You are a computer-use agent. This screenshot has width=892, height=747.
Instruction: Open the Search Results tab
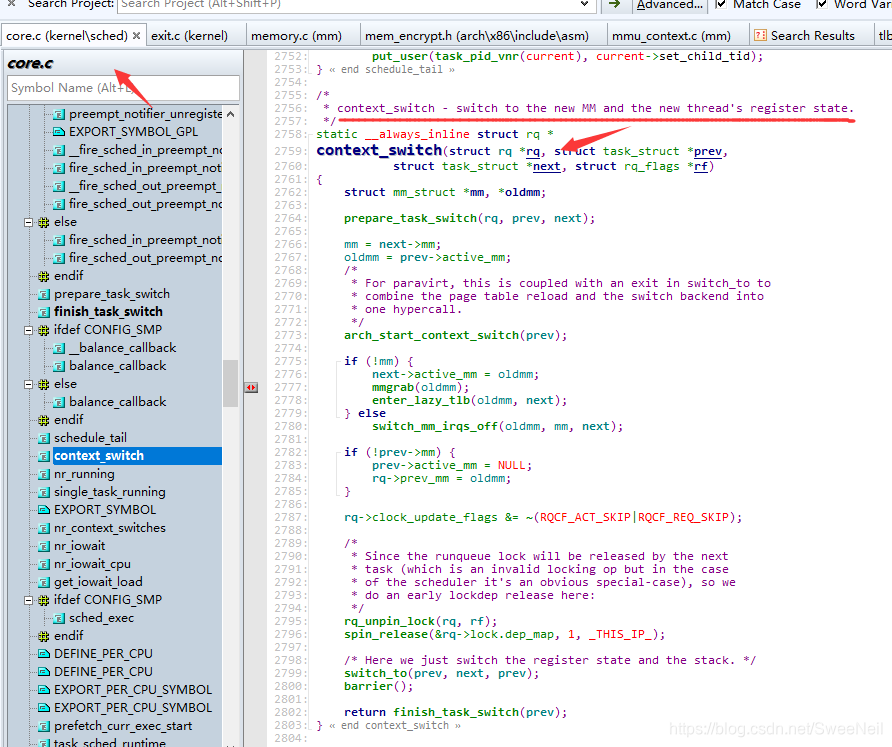point(804,36)
